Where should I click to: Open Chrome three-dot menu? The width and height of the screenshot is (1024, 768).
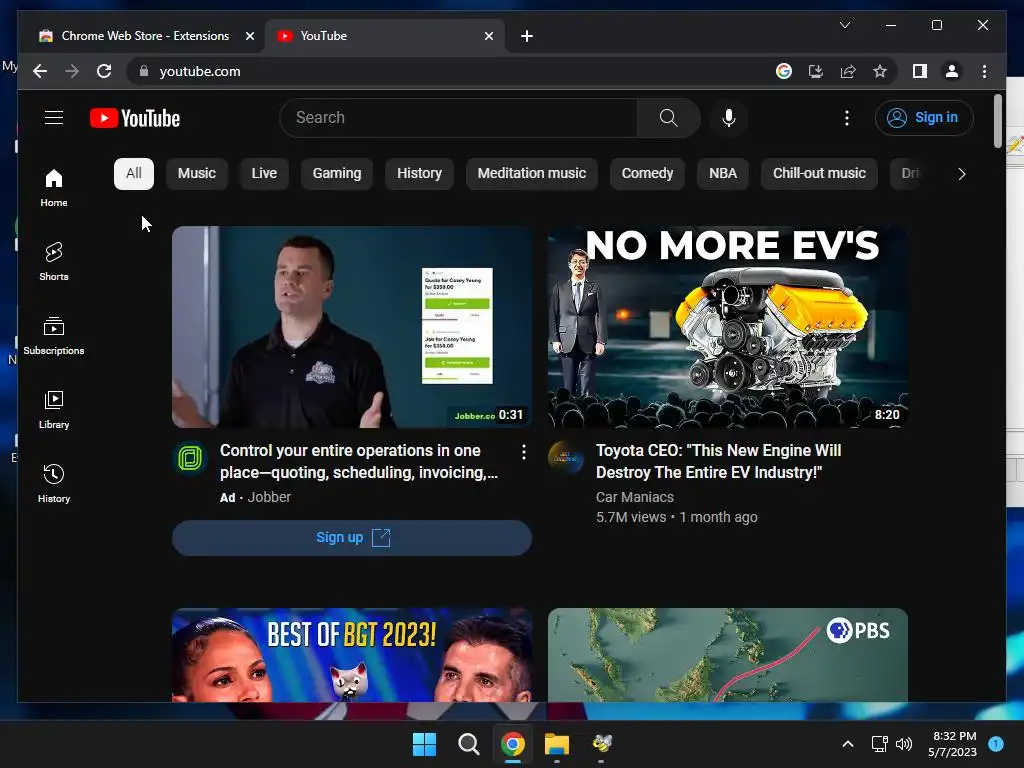point(984,71)
